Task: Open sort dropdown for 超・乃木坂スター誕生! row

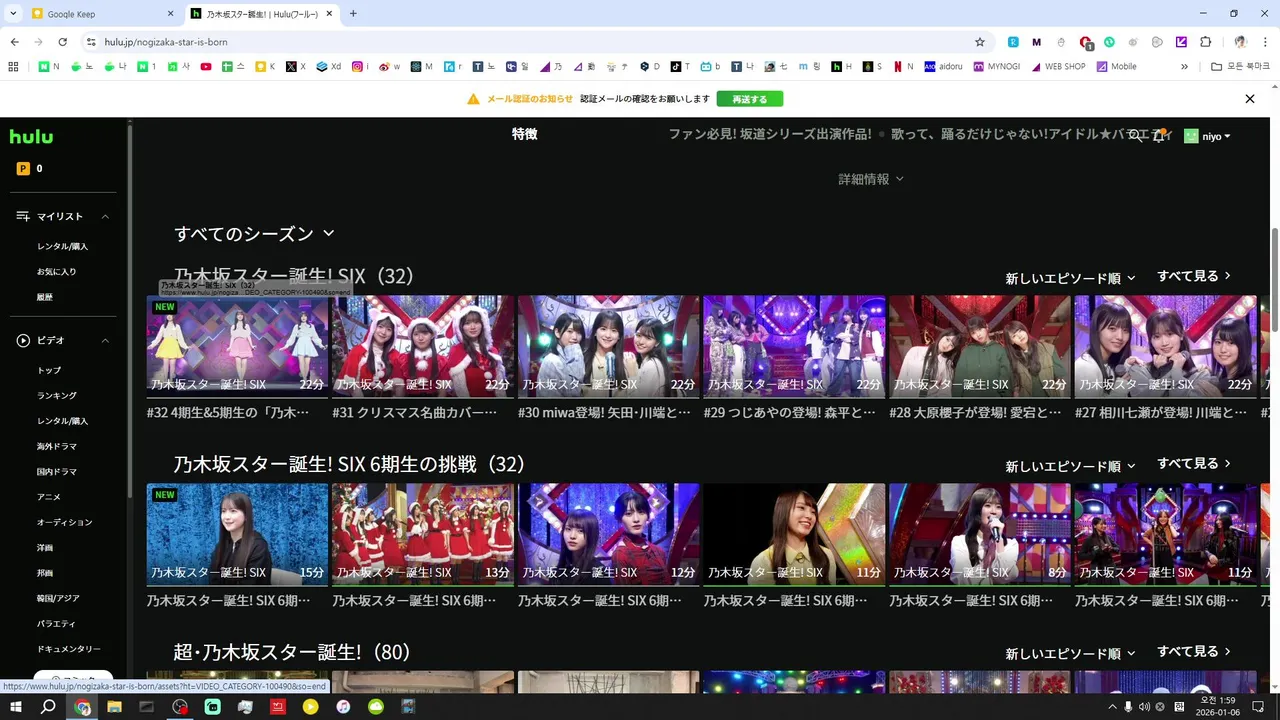Action: click(x=1070, y=653)
